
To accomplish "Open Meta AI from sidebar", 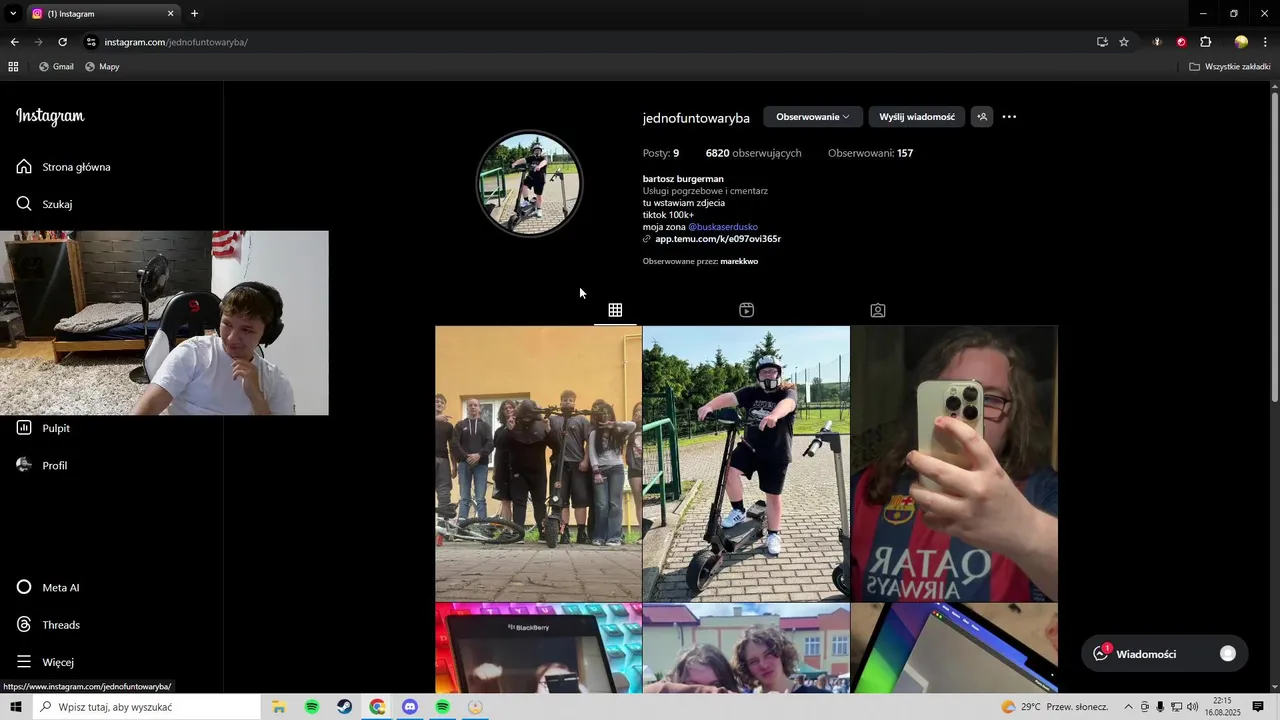I will coord(48,587).
